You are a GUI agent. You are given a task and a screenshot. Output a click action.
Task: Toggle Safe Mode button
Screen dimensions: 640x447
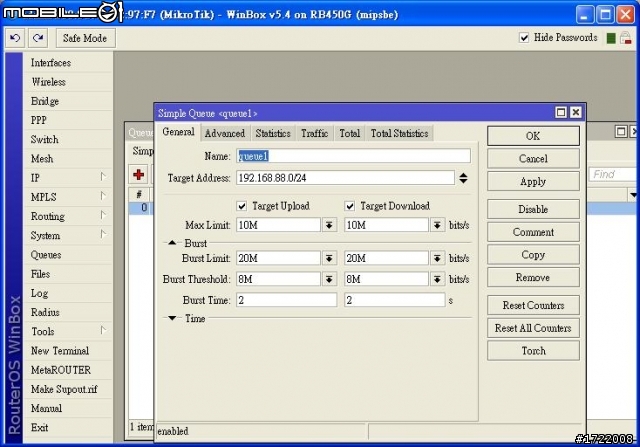click(85, 38)
